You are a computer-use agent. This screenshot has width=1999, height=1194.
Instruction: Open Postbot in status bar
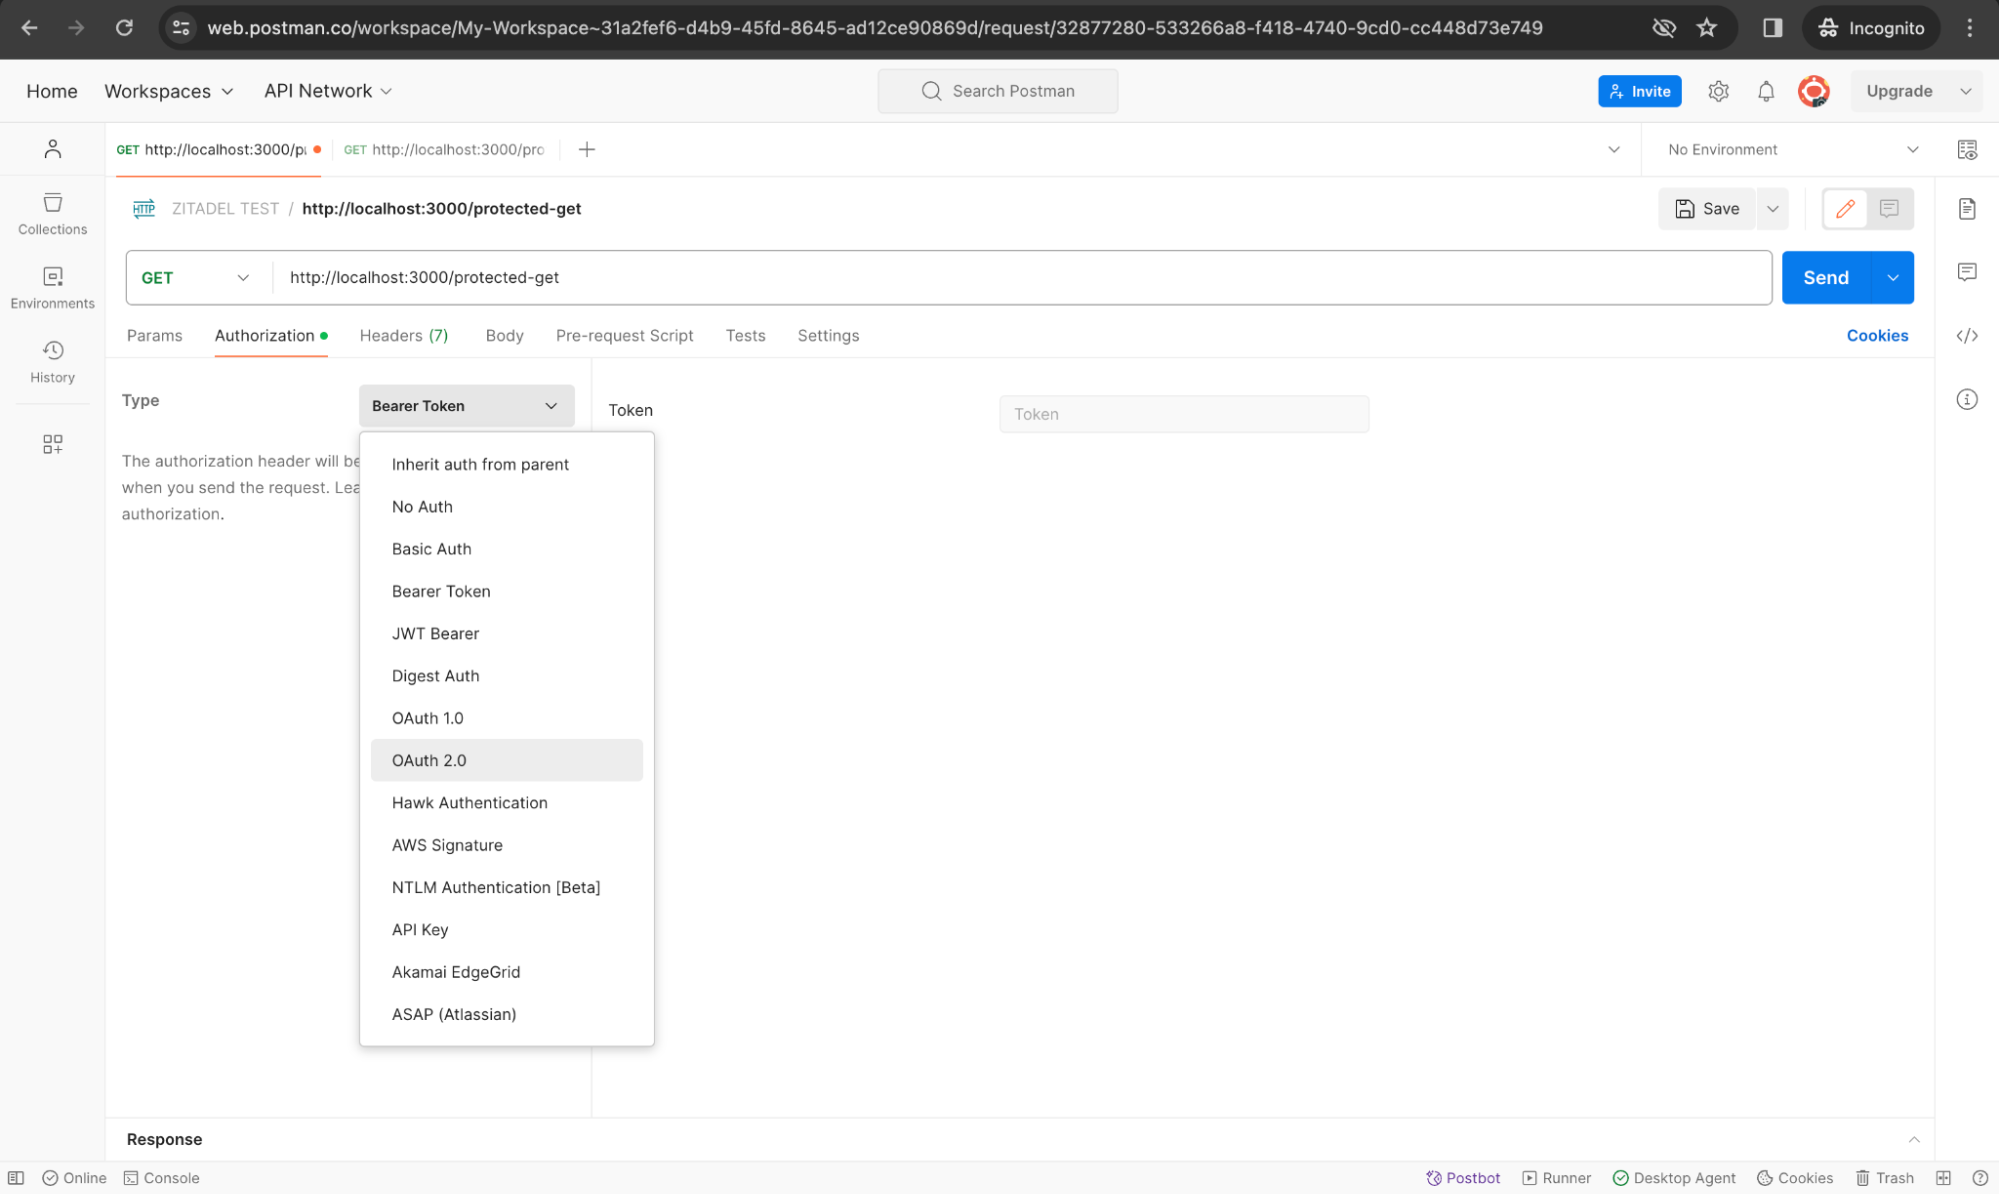coord(1463,1178)
